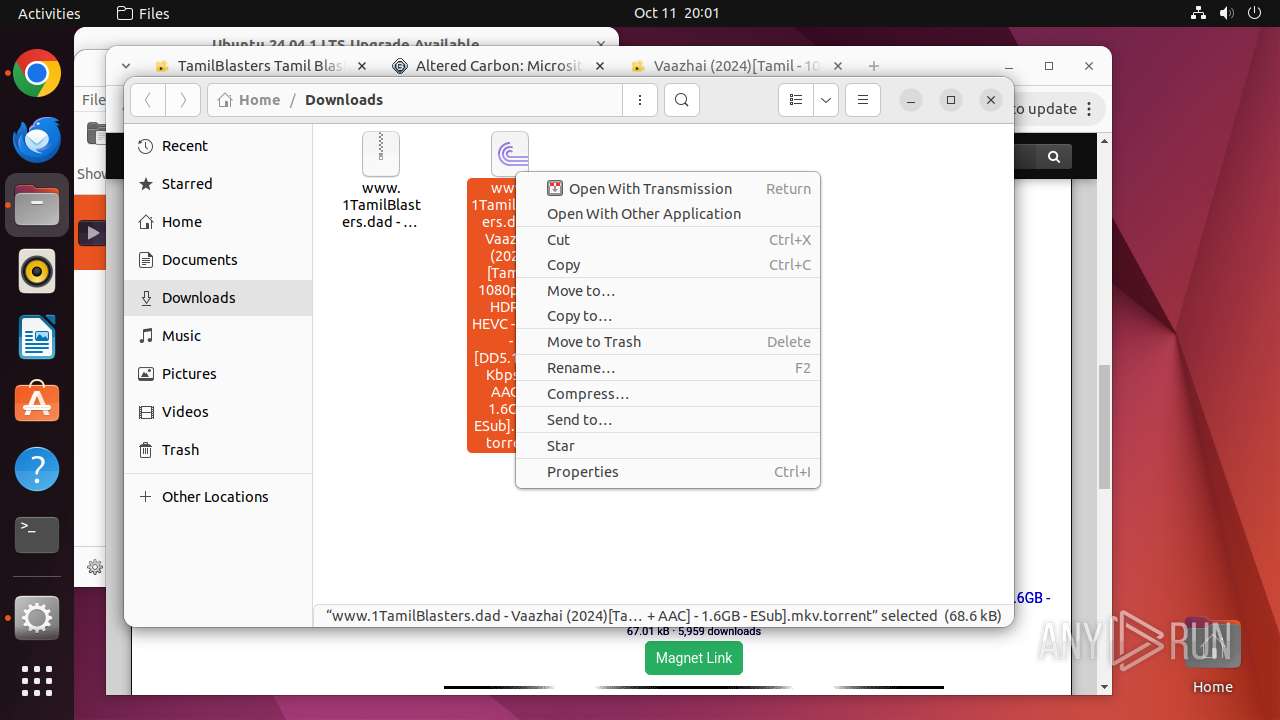Open Settings gear in the dock
This screenshot has height=720, width=1280.
tap(37, 619)
